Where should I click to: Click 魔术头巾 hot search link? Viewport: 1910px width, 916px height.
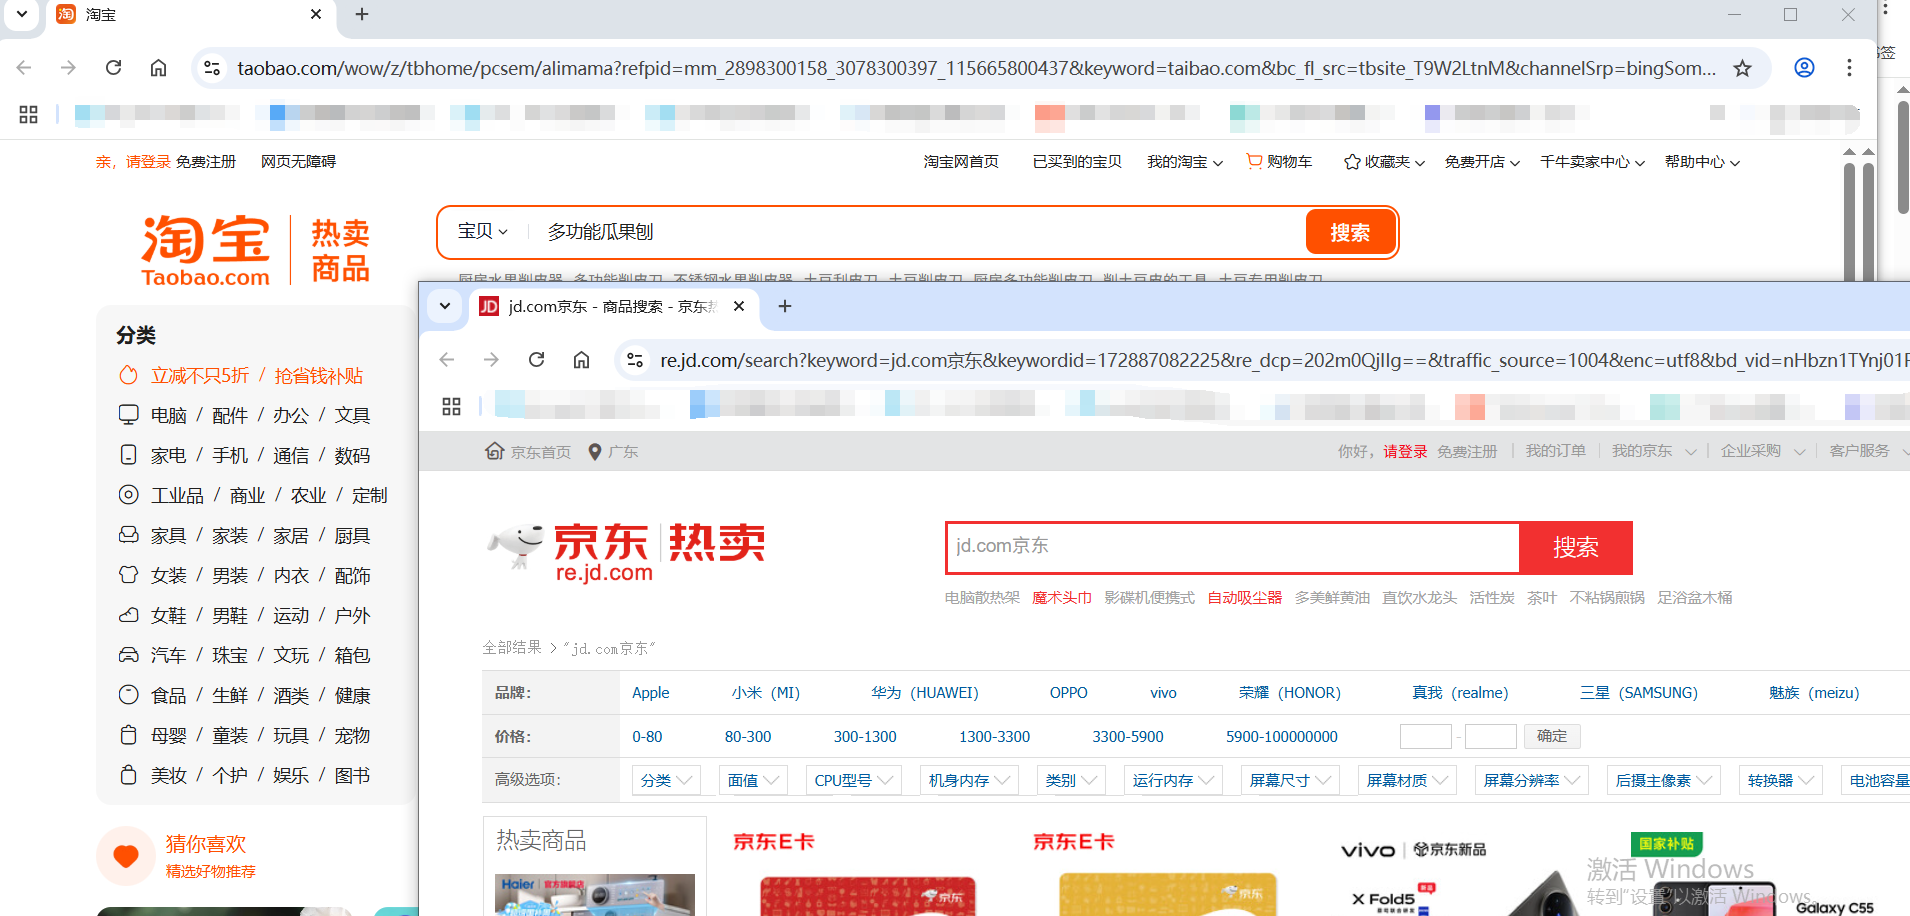tap(1062, 598)
